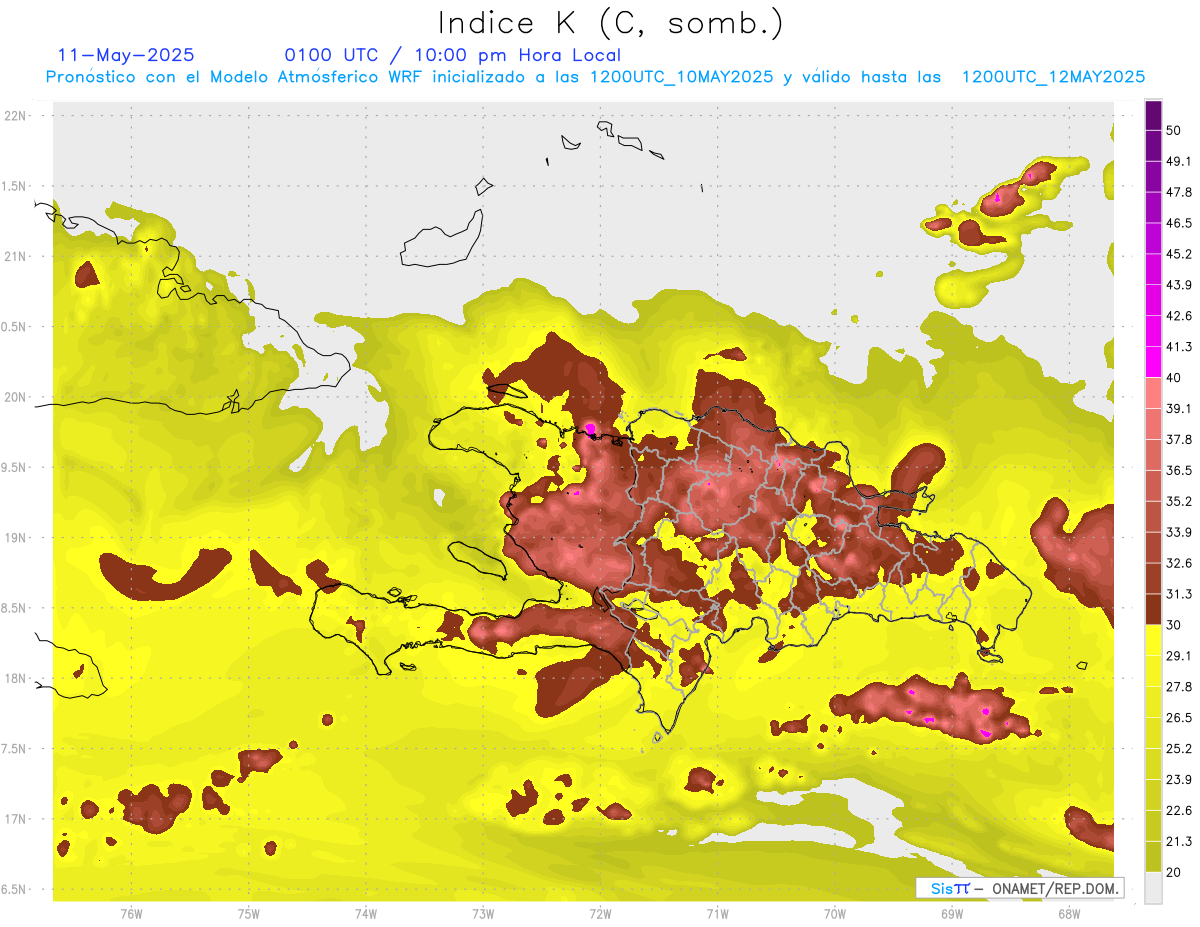Click the colorbar label "23.9"
The image size is (1200, 927).
coord(1179,780)
